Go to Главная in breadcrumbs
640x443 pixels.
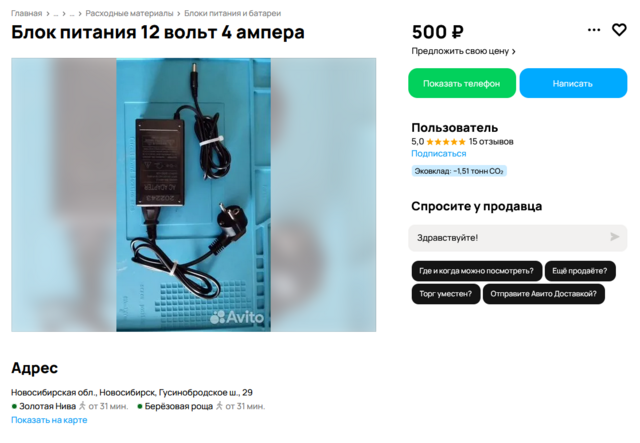pyautogui.click(x=27, y=13)
